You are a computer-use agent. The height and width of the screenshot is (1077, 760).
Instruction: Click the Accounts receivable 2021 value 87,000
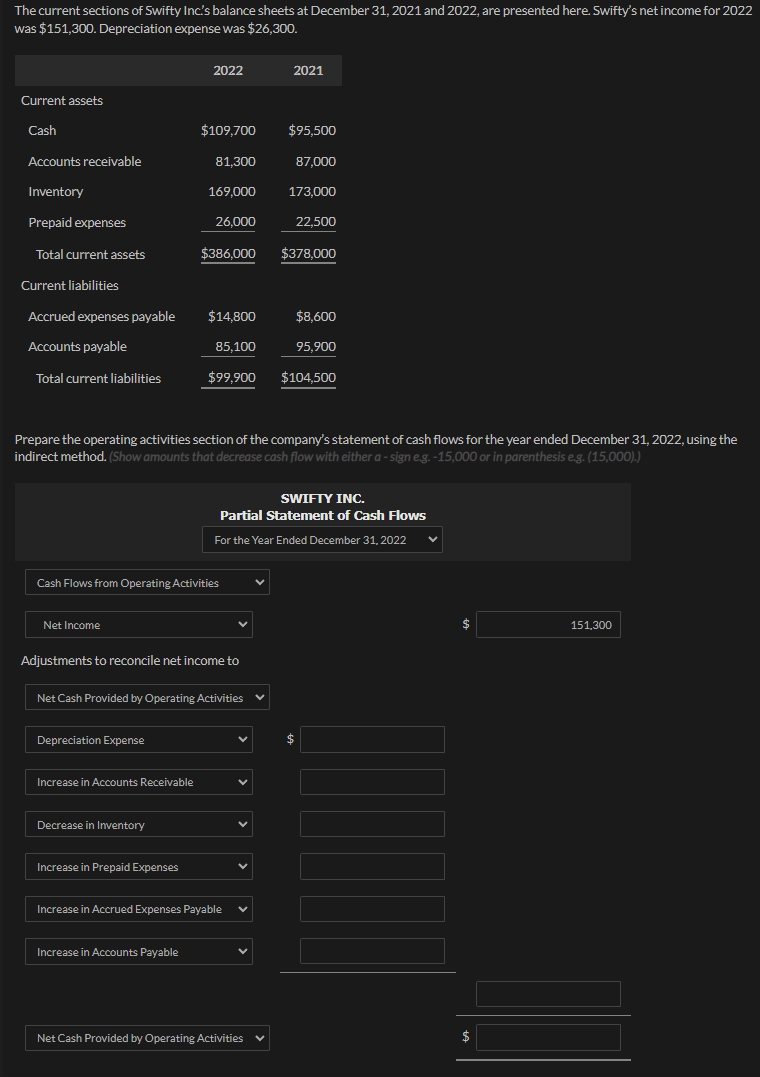pyautogui.click(x=315, y=161)
